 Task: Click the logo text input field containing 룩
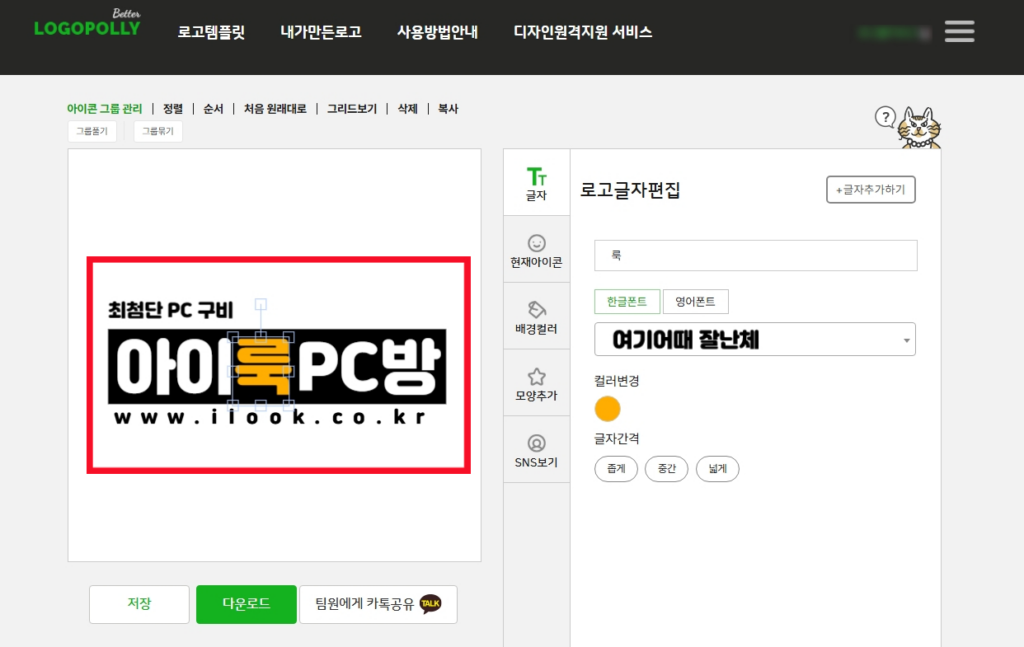click(x=756, y=255)
